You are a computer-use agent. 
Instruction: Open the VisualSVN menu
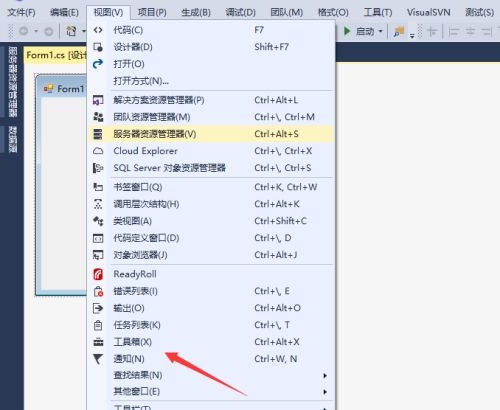[x=429, y=13]
